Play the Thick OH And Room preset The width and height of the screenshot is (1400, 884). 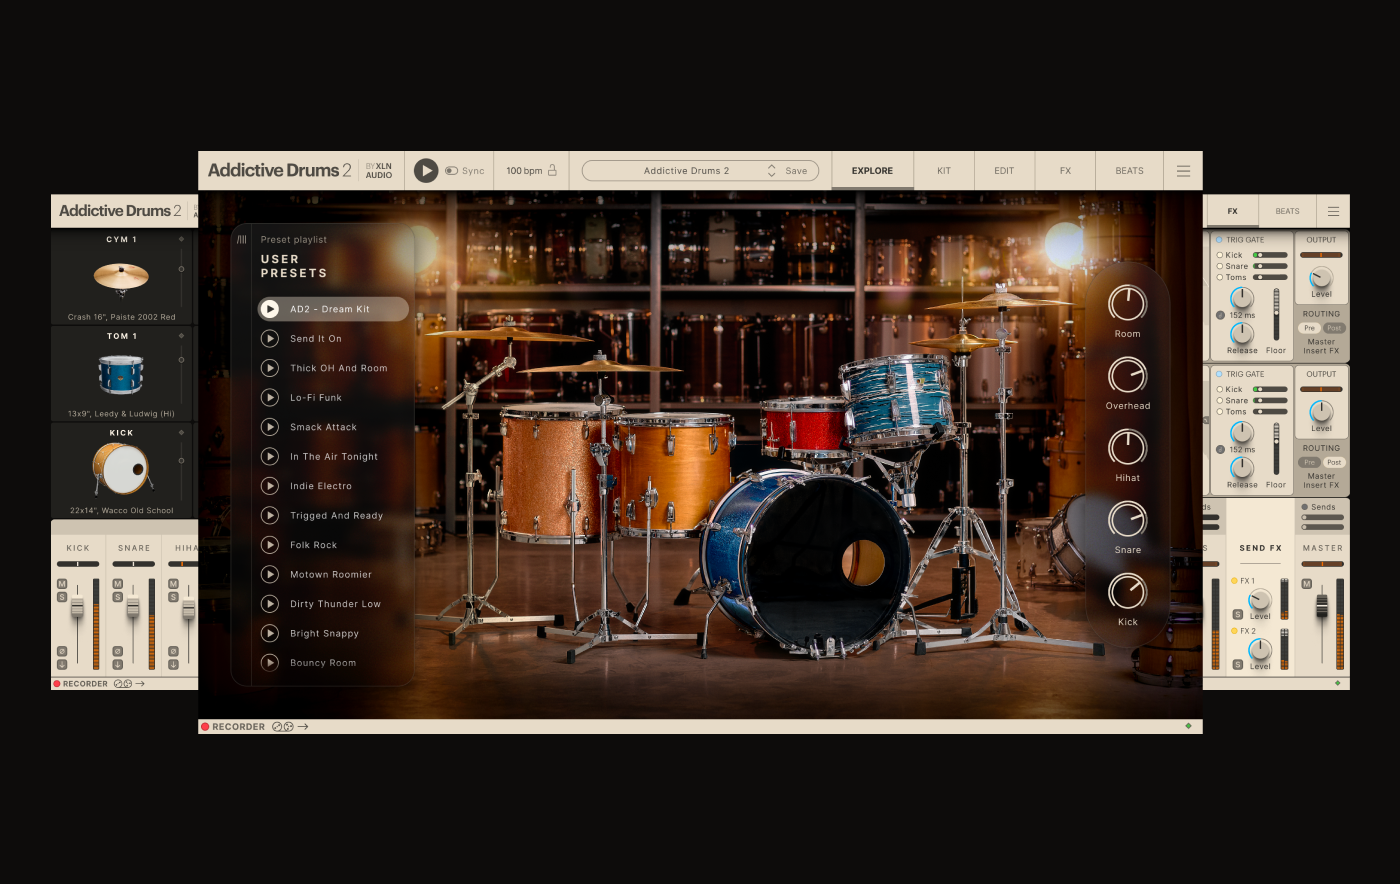[x=270, y=368]
